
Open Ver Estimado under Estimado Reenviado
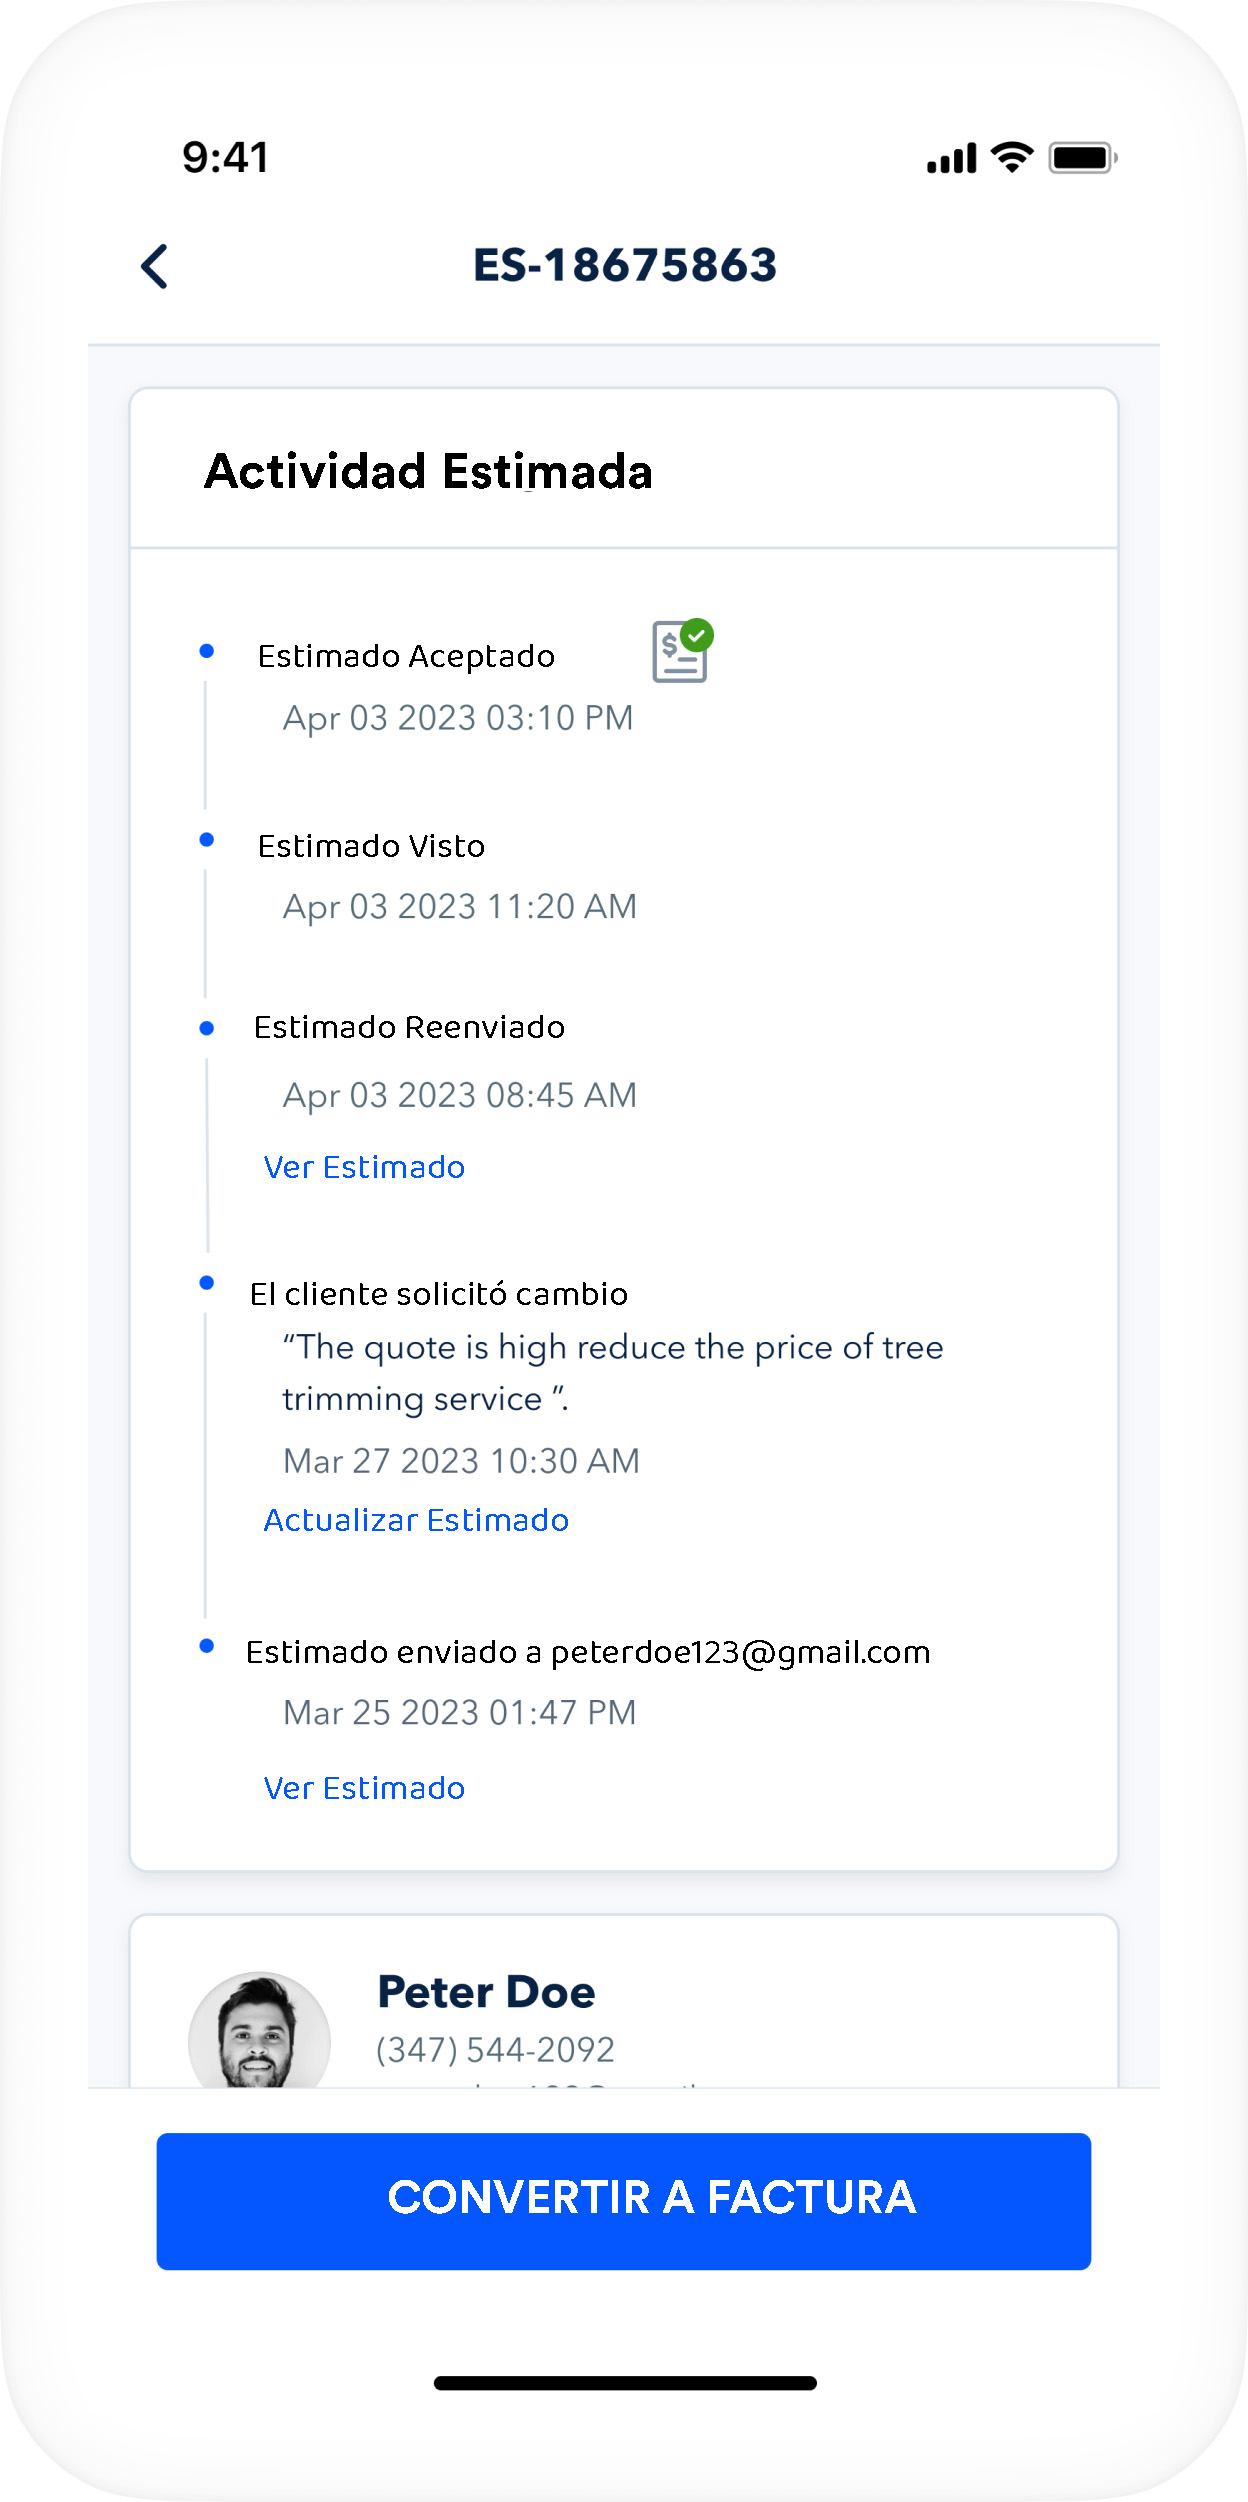pos(364,1167)
